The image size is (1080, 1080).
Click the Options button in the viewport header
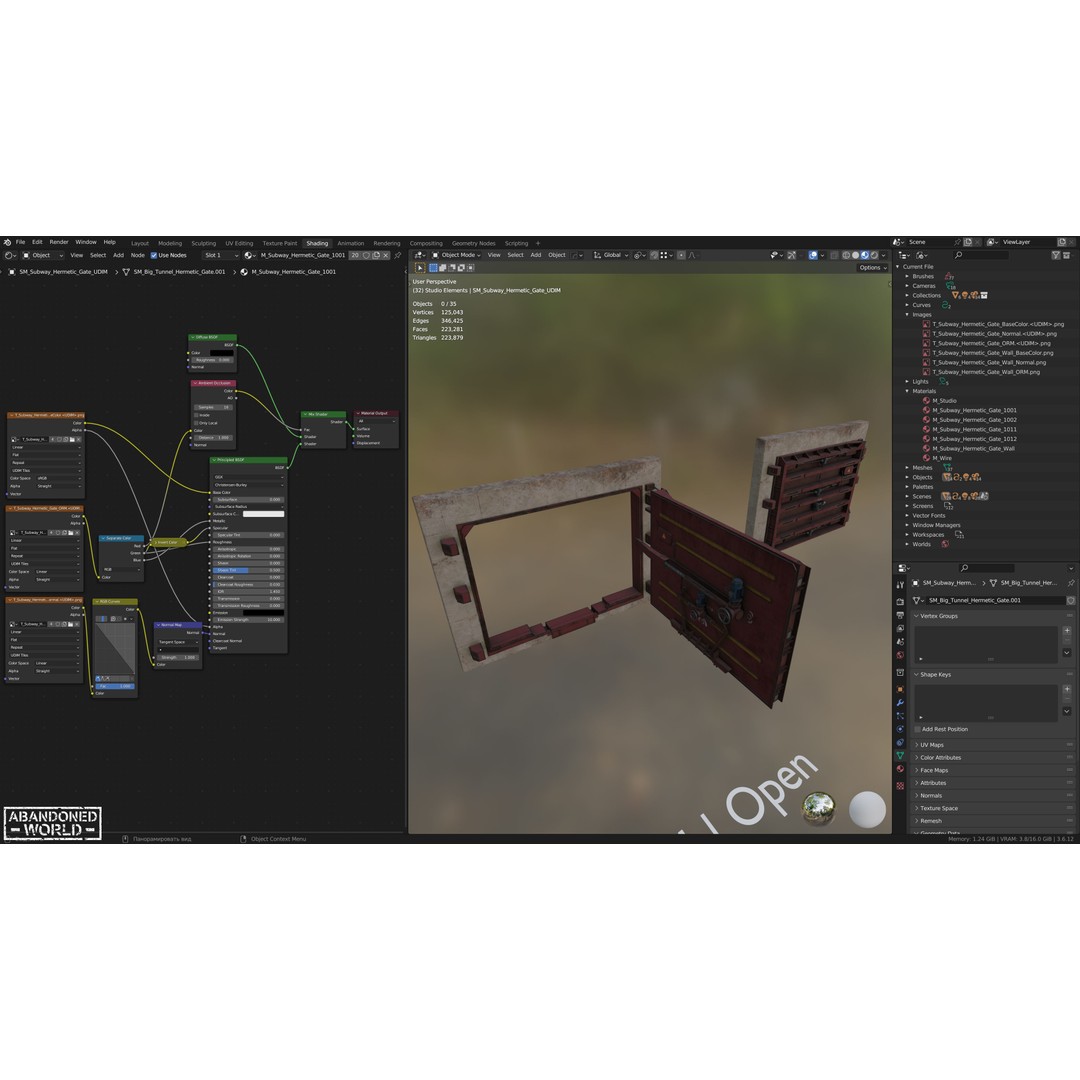(x=869, y=267)
